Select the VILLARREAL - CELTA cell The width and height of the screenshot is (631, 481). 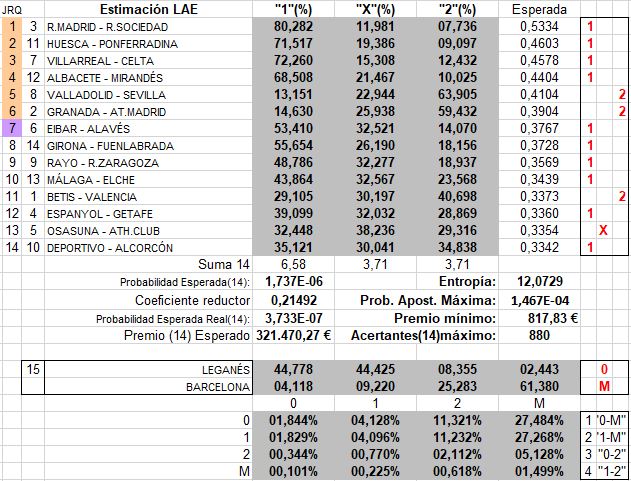[148, 61]
